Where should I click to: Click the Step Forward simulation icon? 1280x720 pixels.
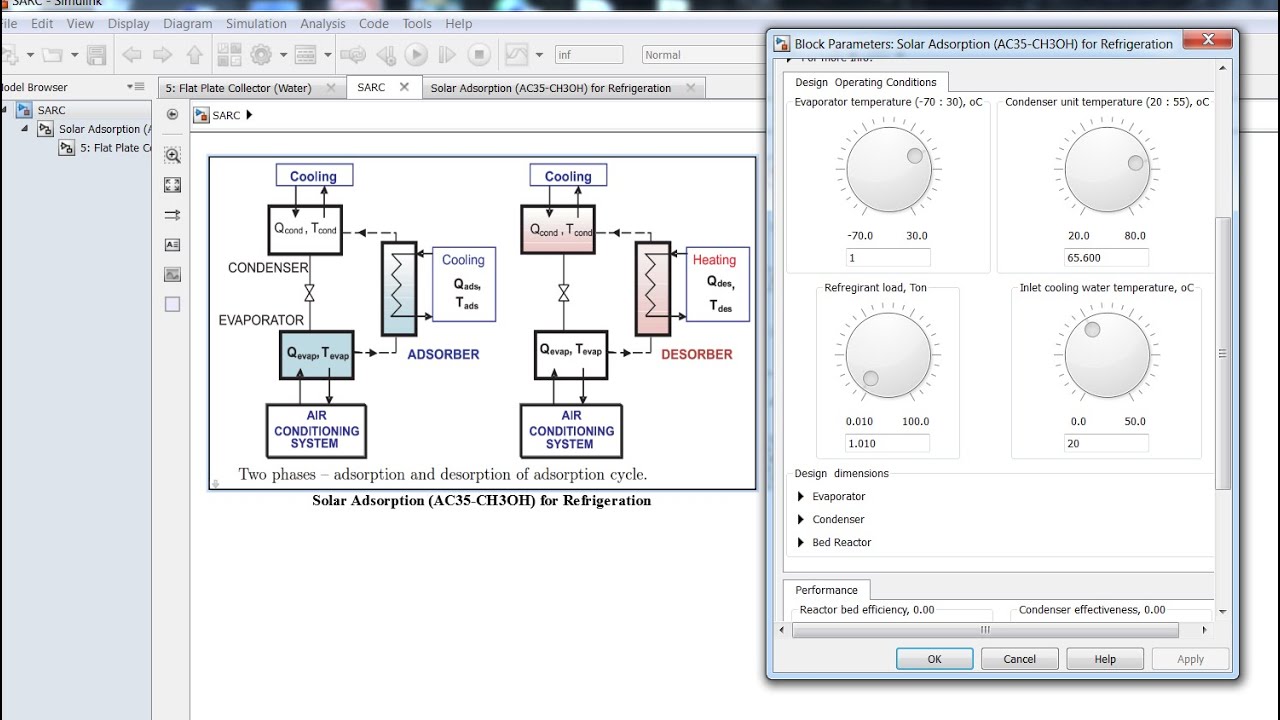447,55
